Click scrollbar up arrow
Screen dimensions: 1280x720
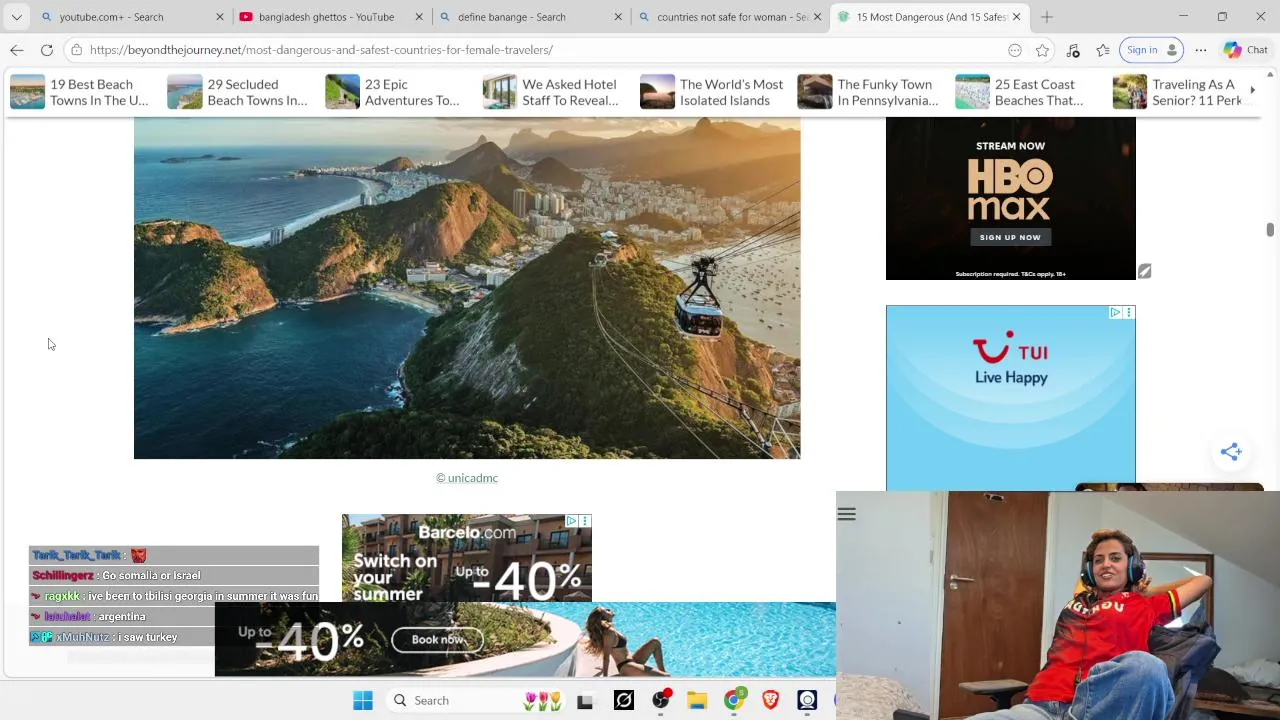[x=1270, y=74]
